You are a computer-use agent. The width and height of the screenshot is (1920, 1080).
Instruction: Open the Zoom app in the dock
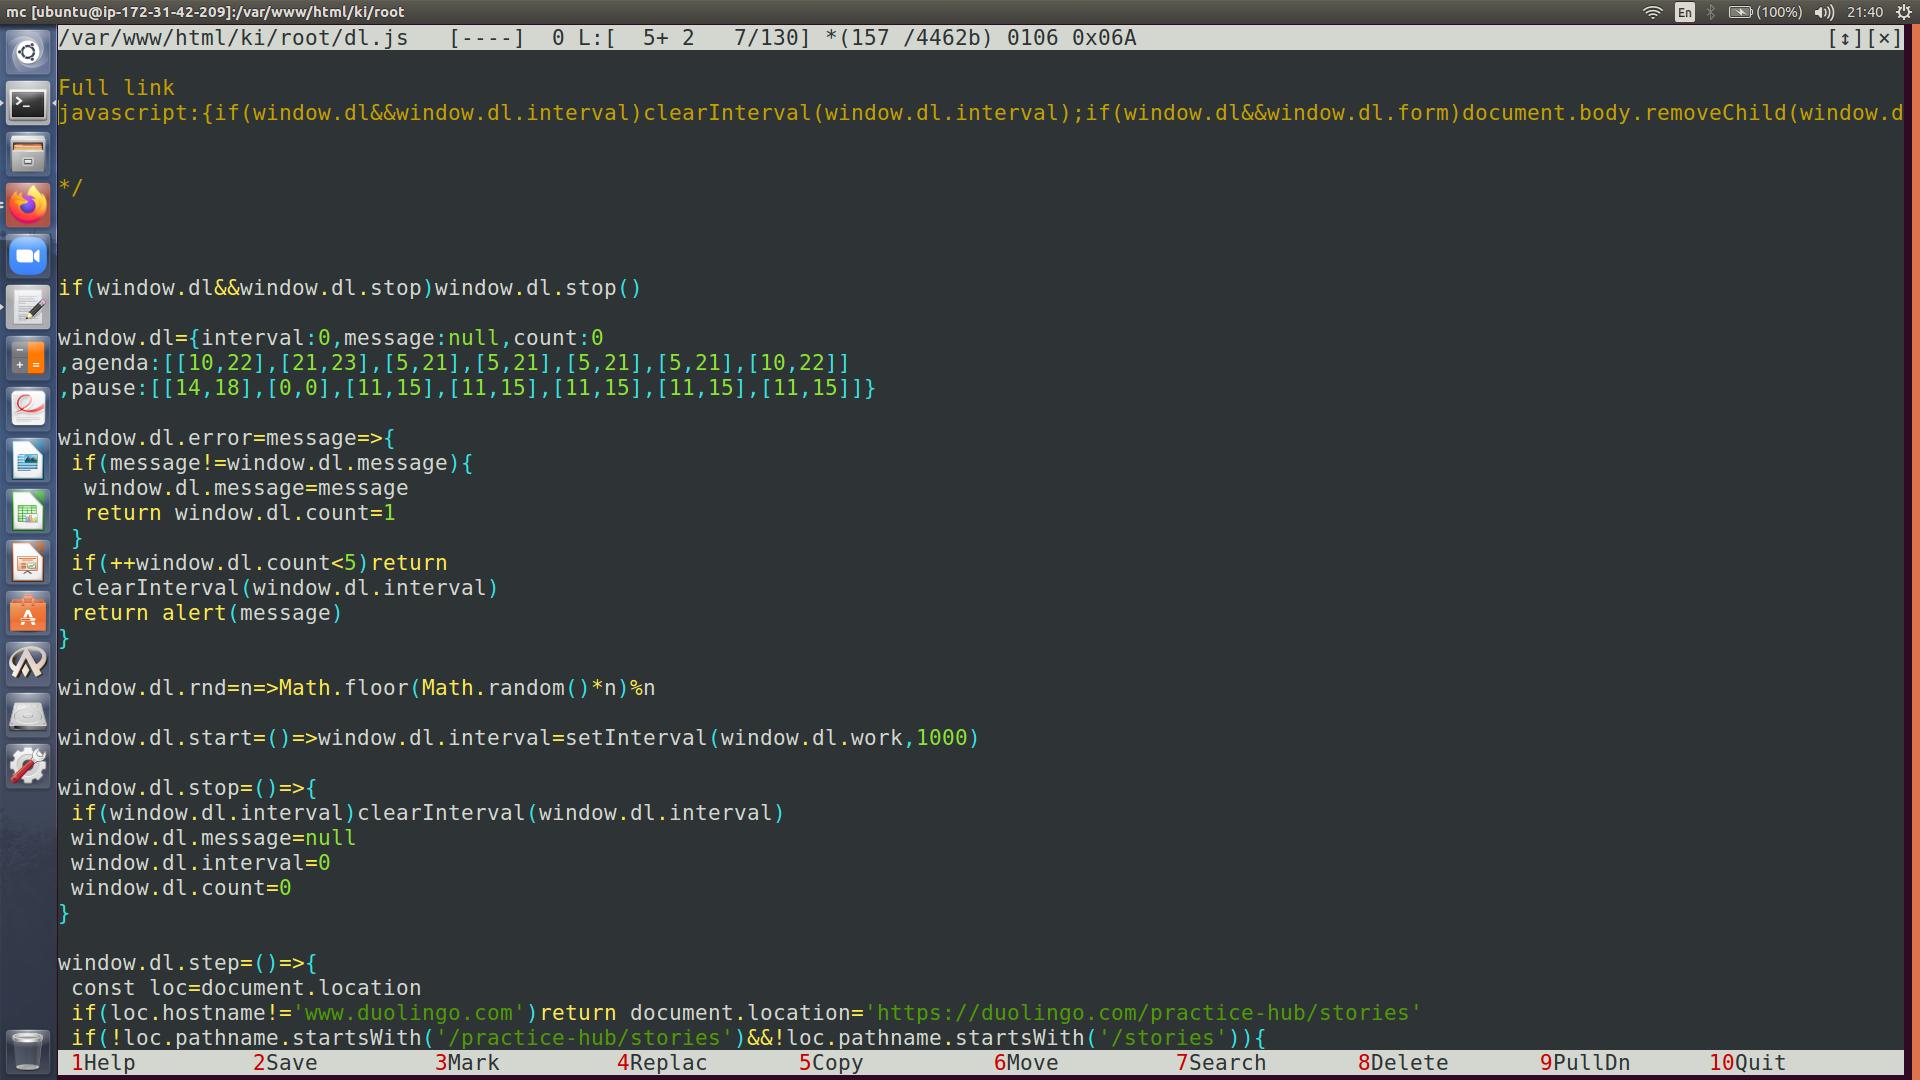click(28, 256)
